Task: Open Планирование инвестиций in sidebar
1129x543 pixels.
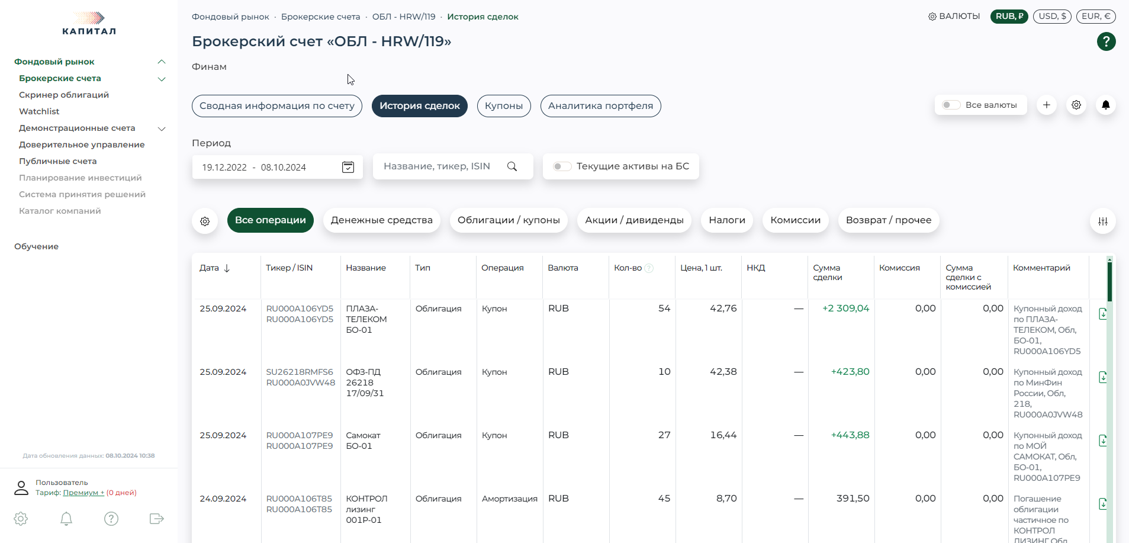Action: (x=80, y=178)
